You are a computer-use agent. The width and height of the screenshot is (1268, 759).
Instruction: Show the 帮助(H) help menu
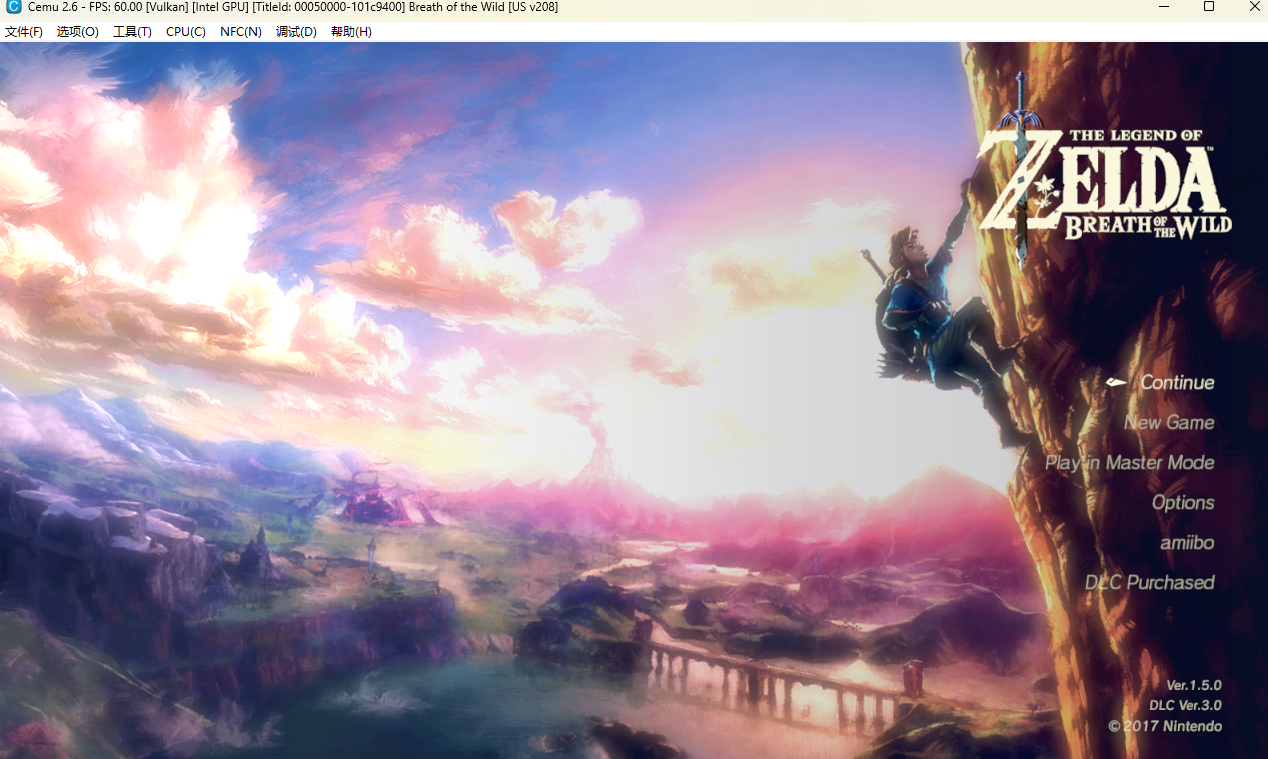coord(351,32)
